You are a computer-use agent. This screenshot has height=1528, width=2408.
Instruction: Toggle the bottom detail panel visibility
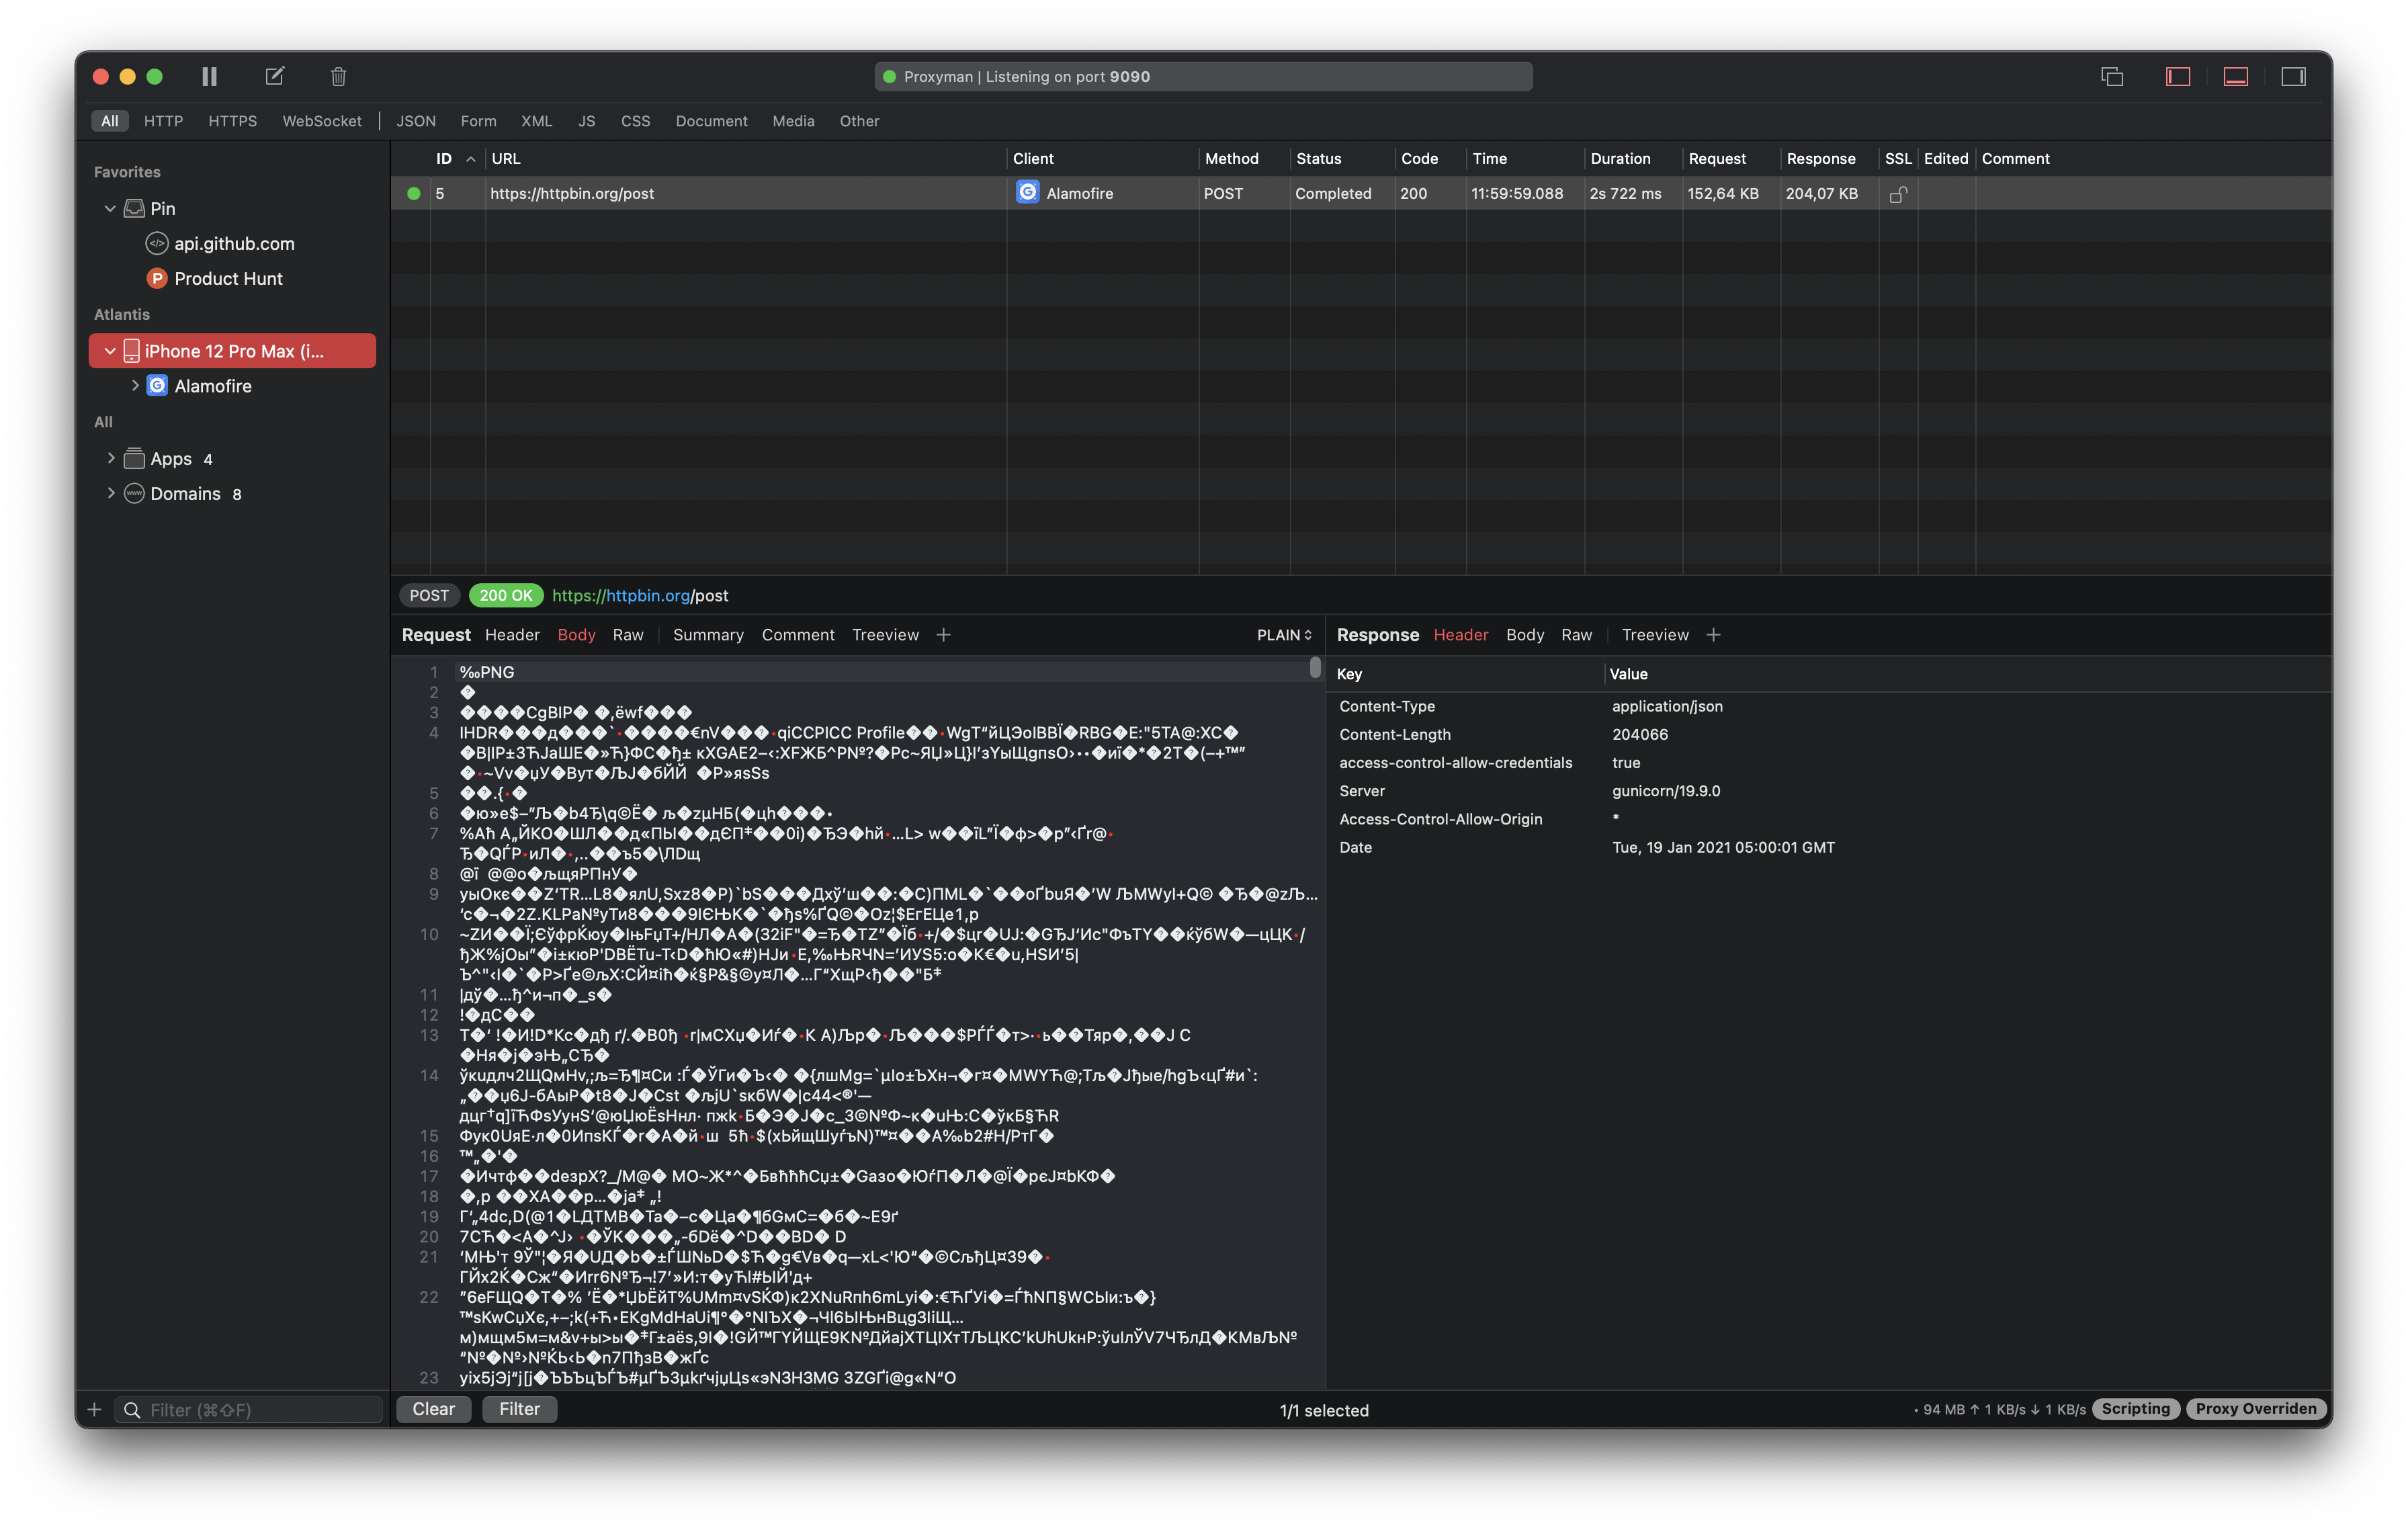tap(2235, 76)
